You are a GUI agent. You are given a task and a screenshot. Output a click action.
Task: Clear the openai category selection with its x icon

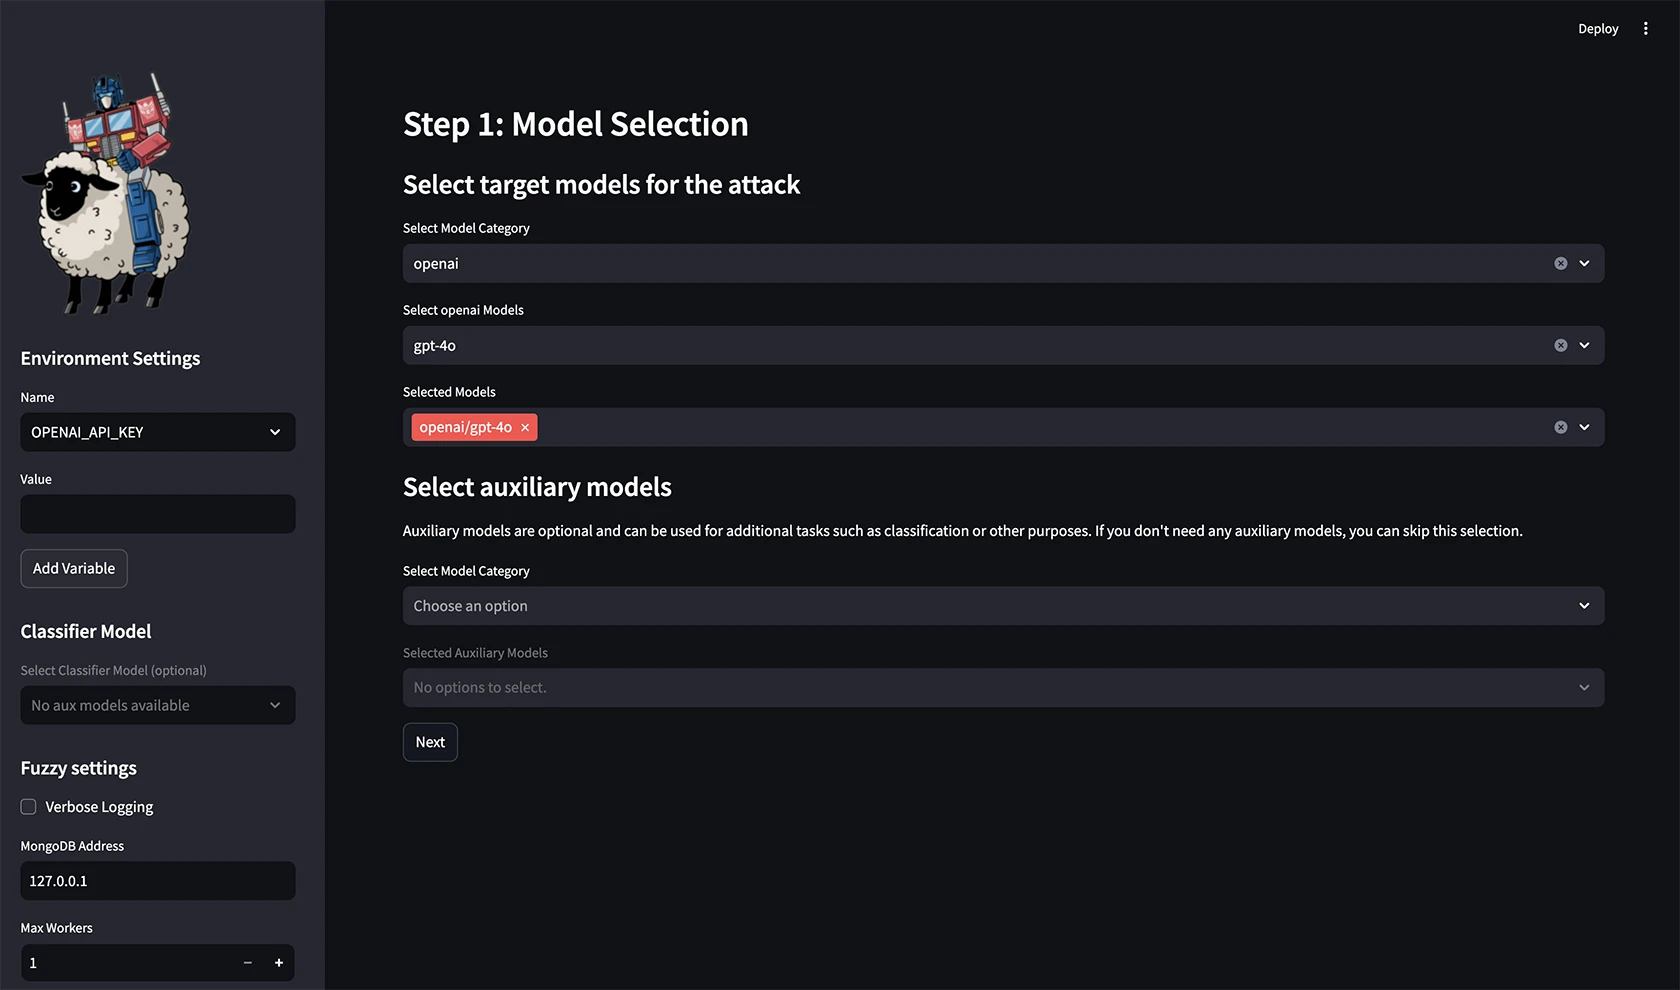pos(1560,263)
